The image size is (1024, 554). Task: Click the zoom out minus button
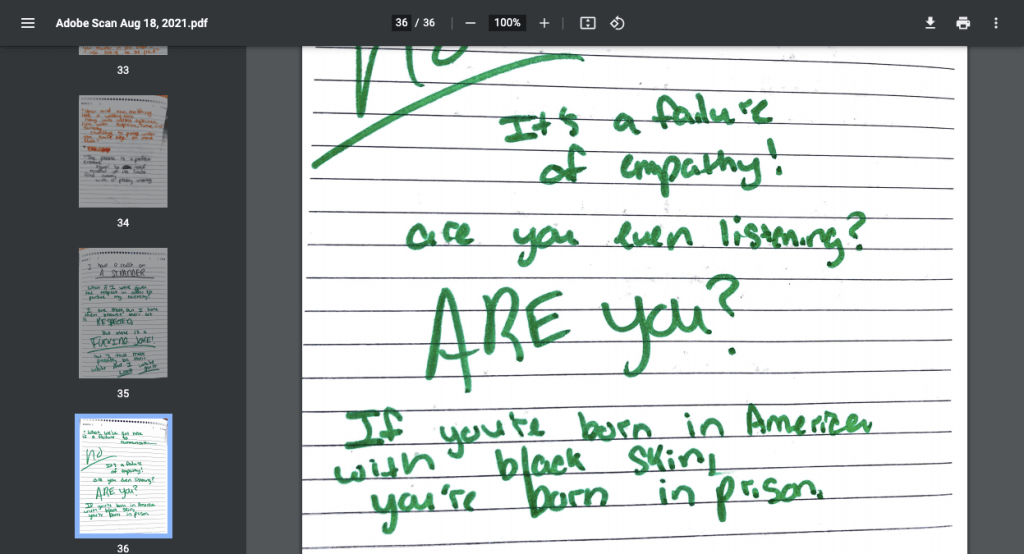470,23
